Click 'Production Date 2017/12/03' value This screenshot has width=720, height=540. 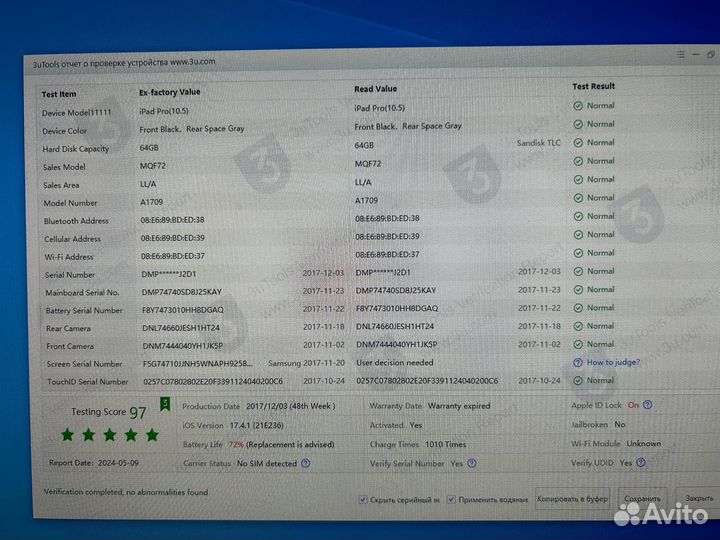click(259, 406)
